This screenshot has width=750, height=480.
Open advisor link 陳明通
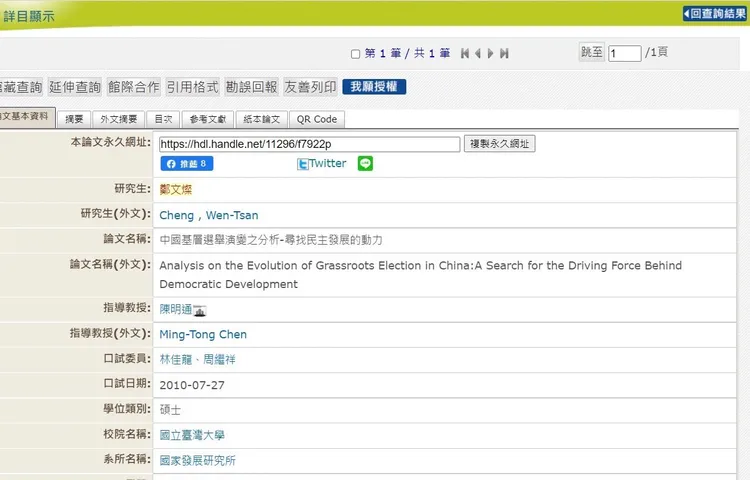click(176, 309)
